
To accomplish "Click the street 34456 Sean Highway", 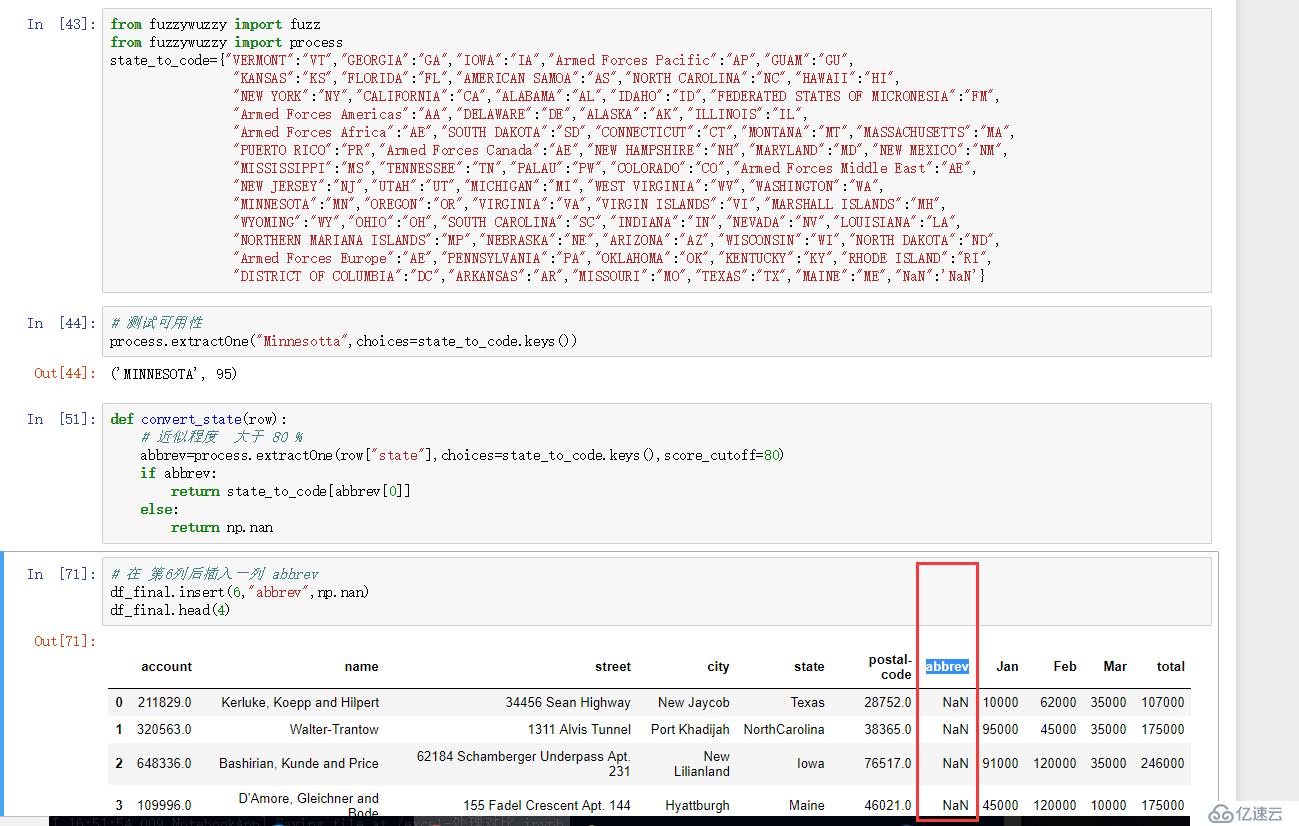I will click(x=568, y=702).
